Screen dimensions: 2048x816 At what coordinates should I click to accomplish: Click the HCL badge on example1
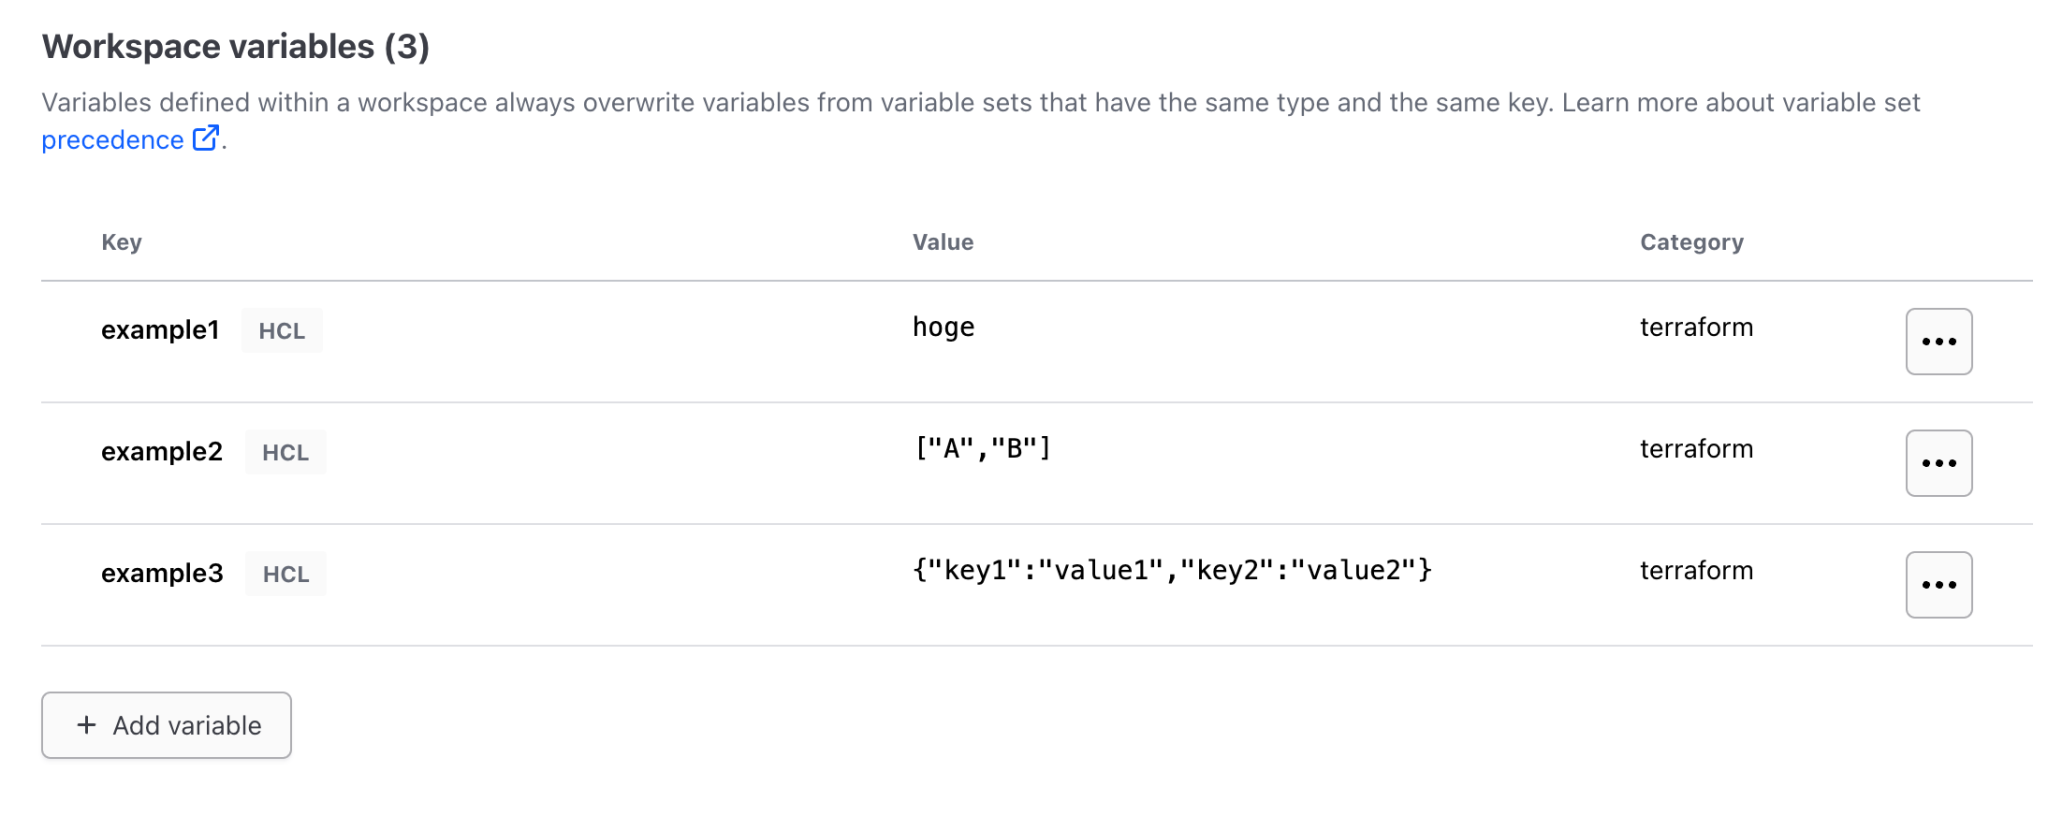coord(281,330)
